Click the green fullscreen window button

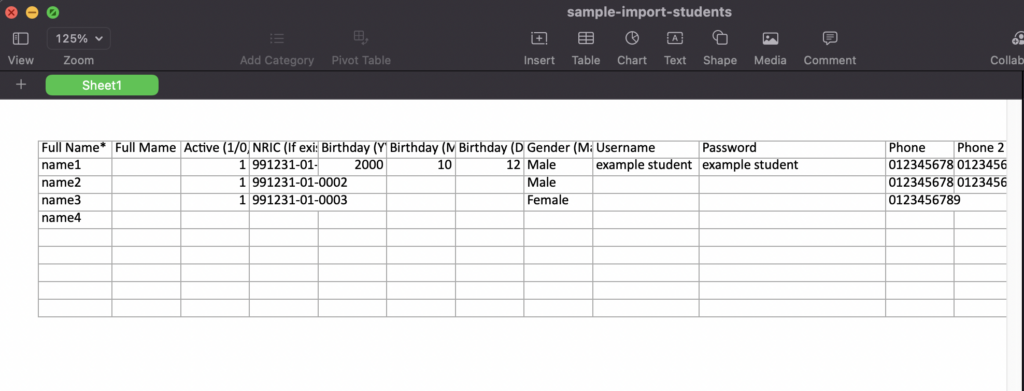[53, 12]
